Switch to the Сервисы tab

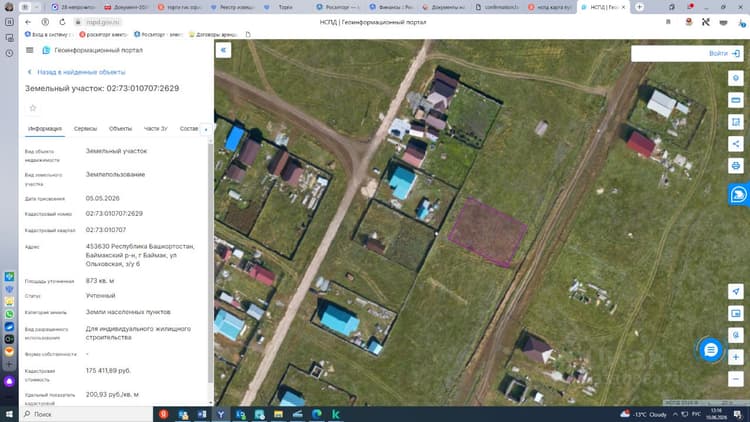pyautogui.click(x=85, y=129)
